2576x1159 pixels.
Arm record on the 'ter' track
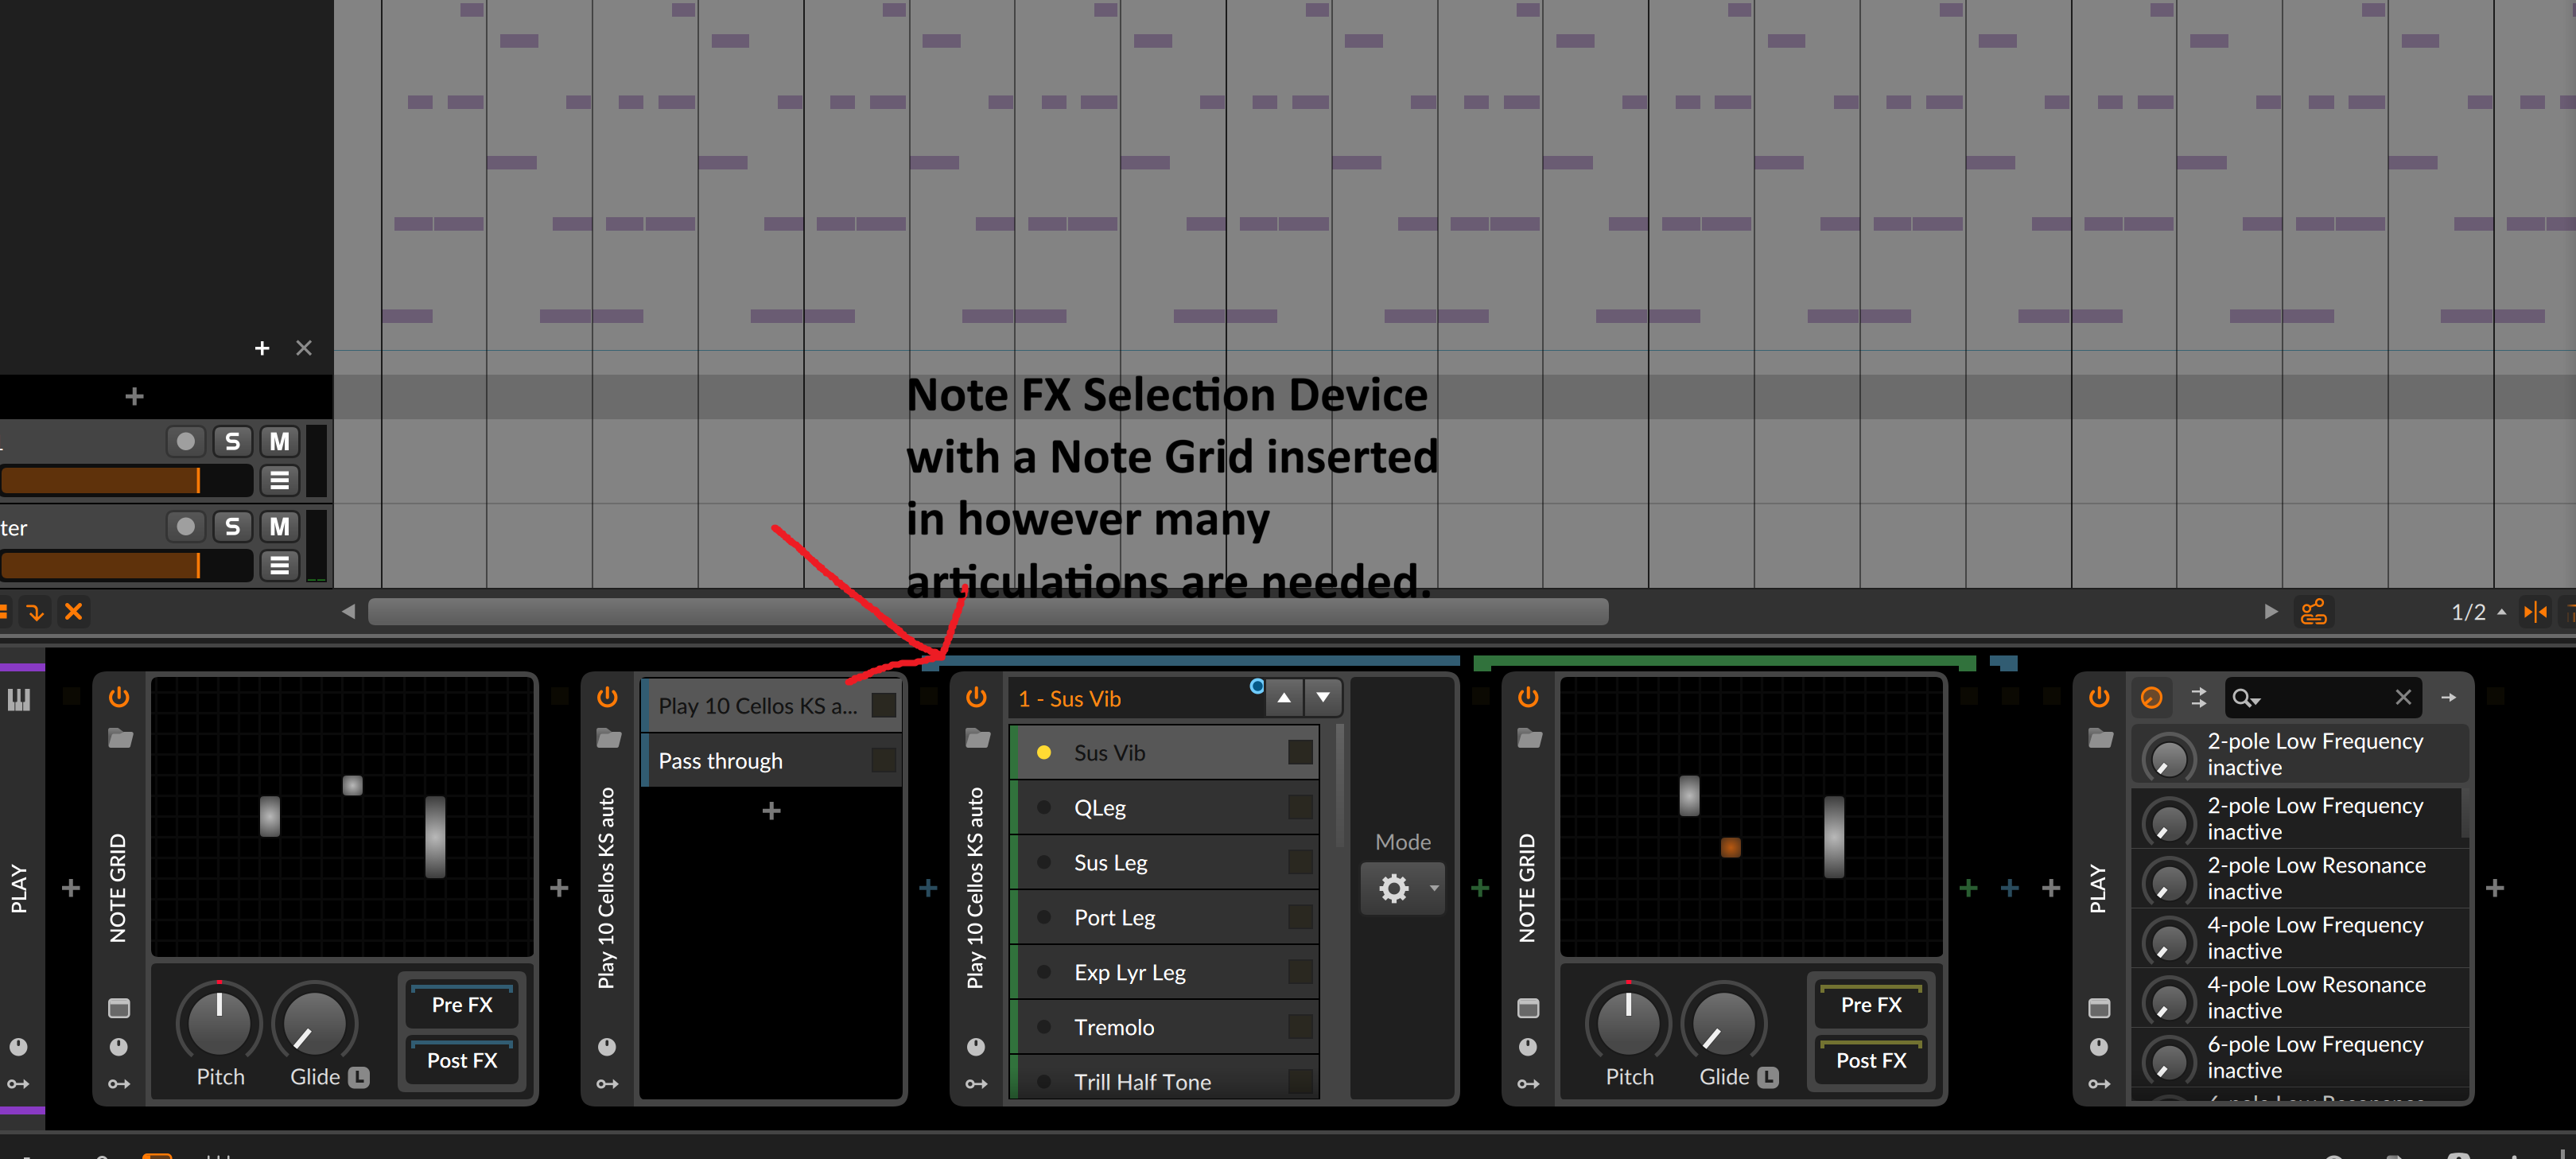click(x=185, y=527)
